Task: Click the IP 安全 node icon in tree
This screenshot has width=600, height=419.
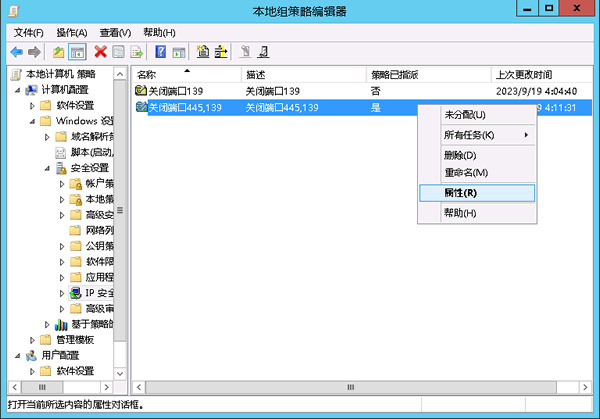Action: tap(75, 293)
